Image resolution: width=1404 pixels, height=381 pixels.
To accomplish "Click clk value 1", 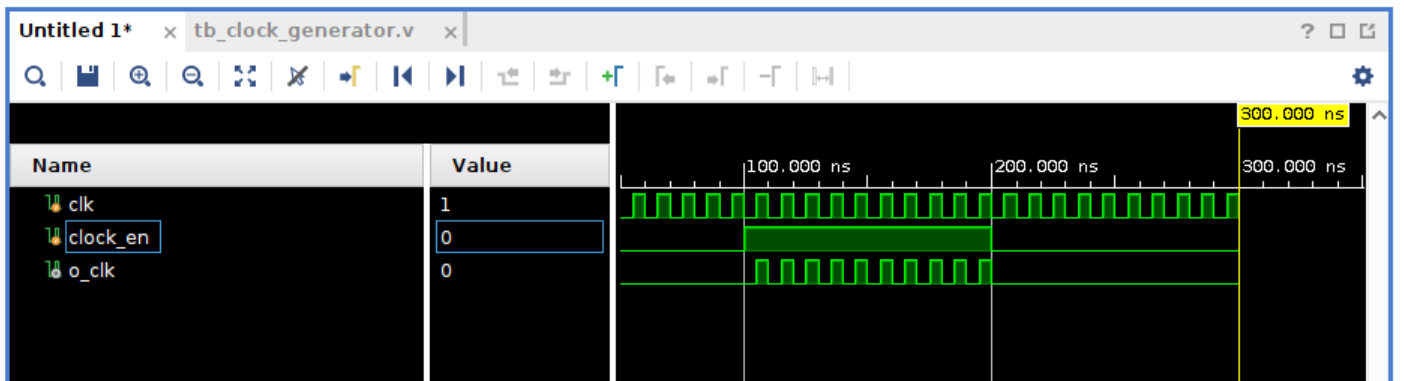I will [x=446, y=205].
